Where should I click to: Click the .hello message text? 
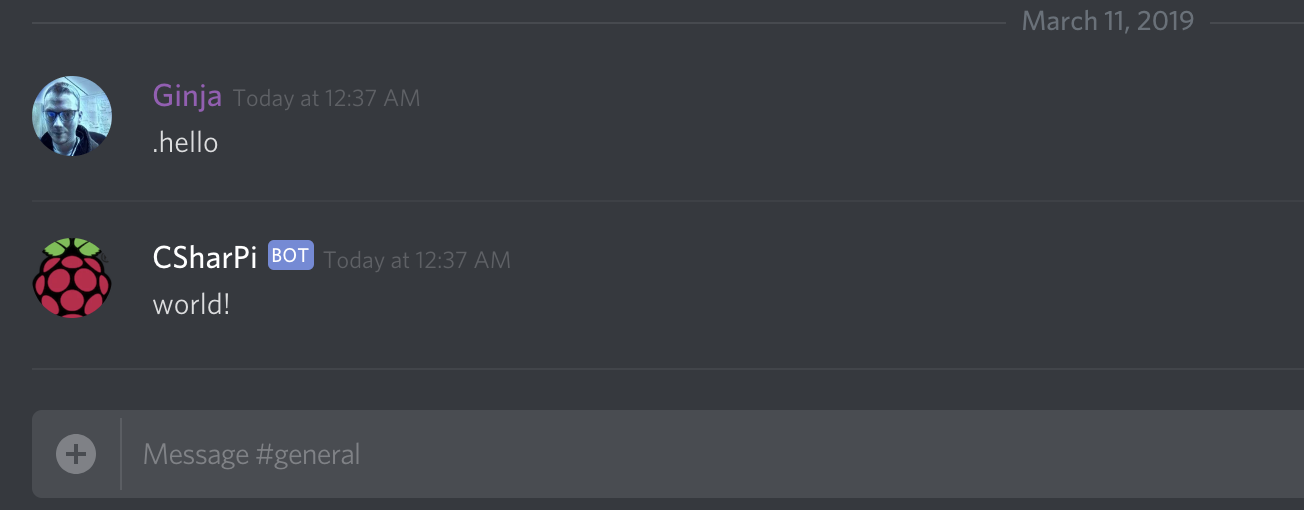185,142
